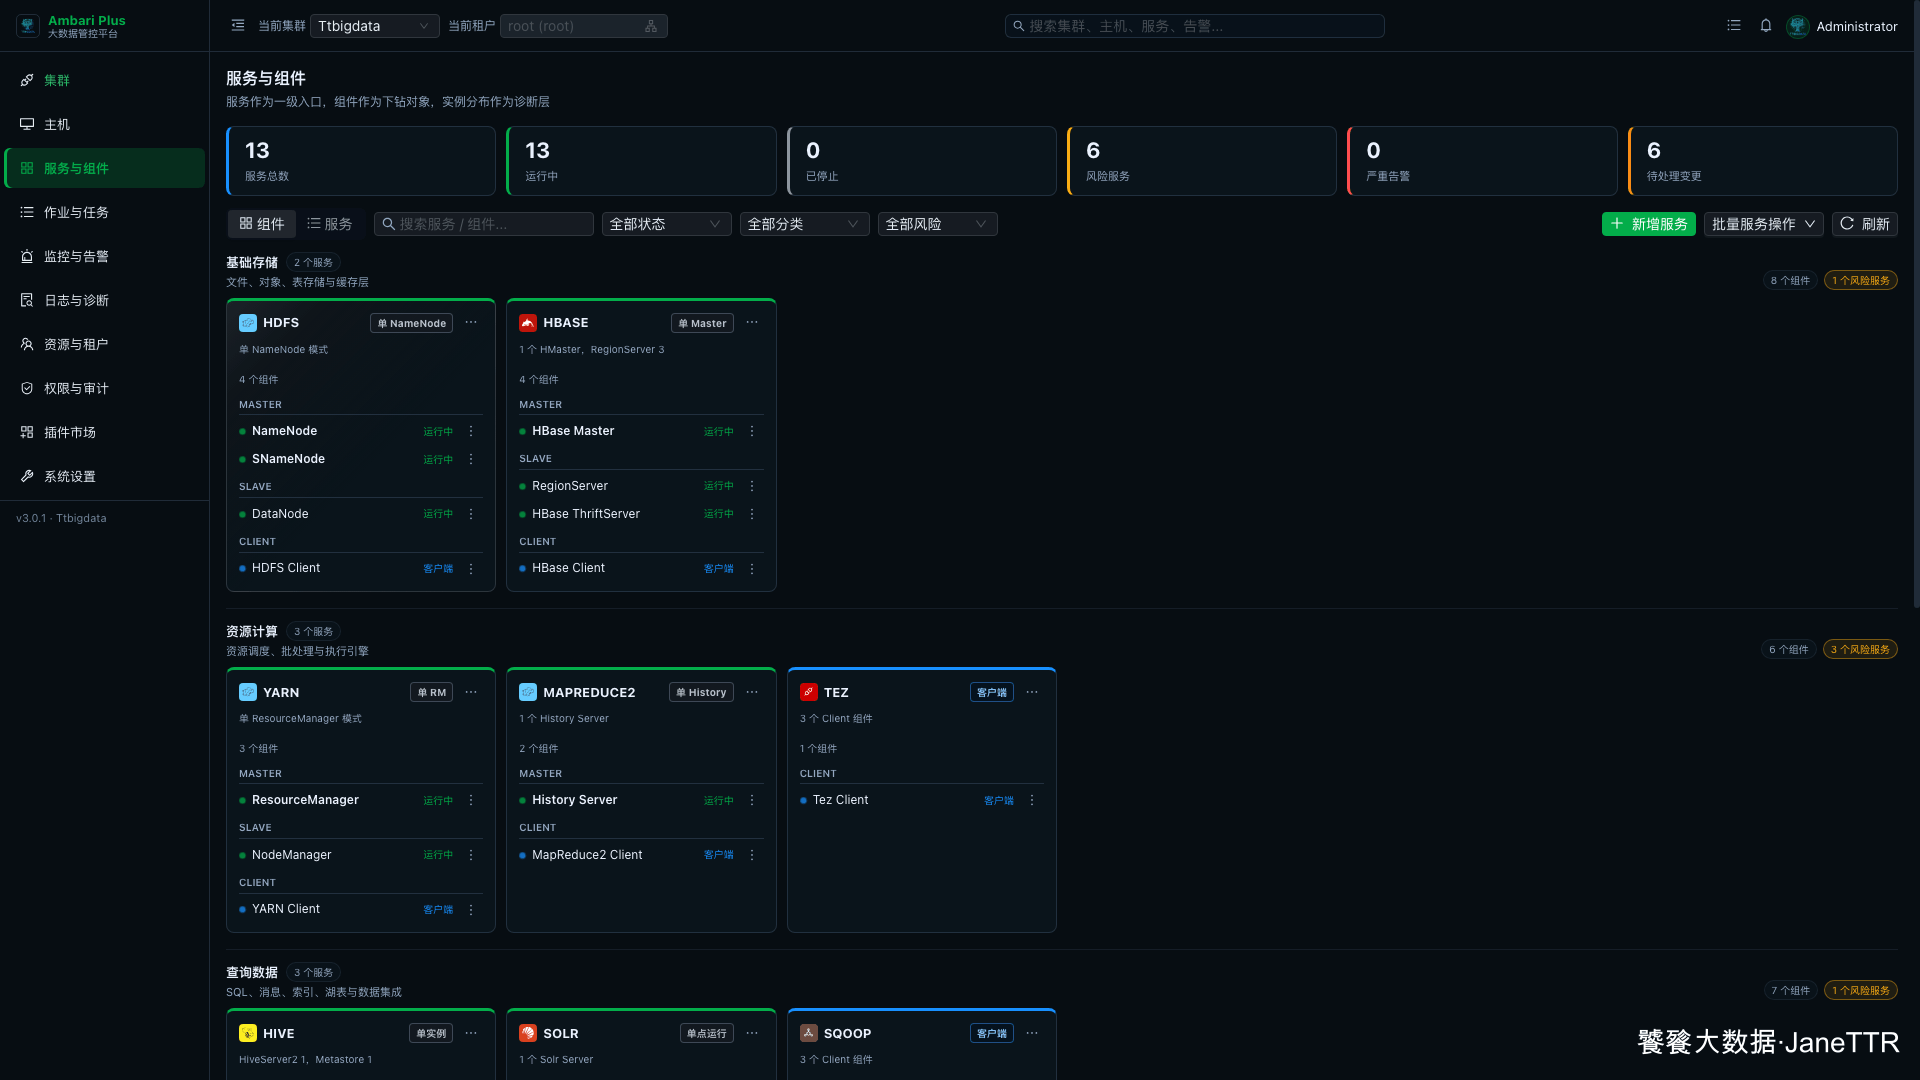Click the 单 History badge on MAPREDUCE2
Image resolution: width=1920 pixels, height=1080 pixels.
tap(701, 692)
